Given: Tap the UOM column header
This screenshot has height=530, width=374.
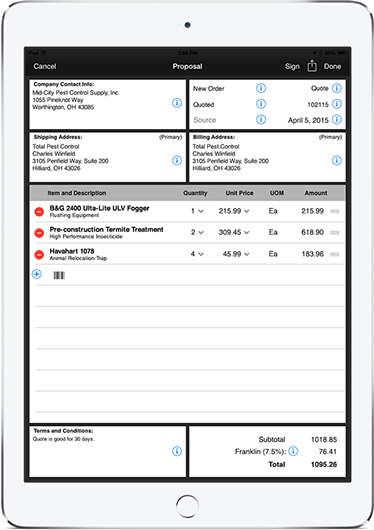Looking at the screenshot, I should click(277, 193).
